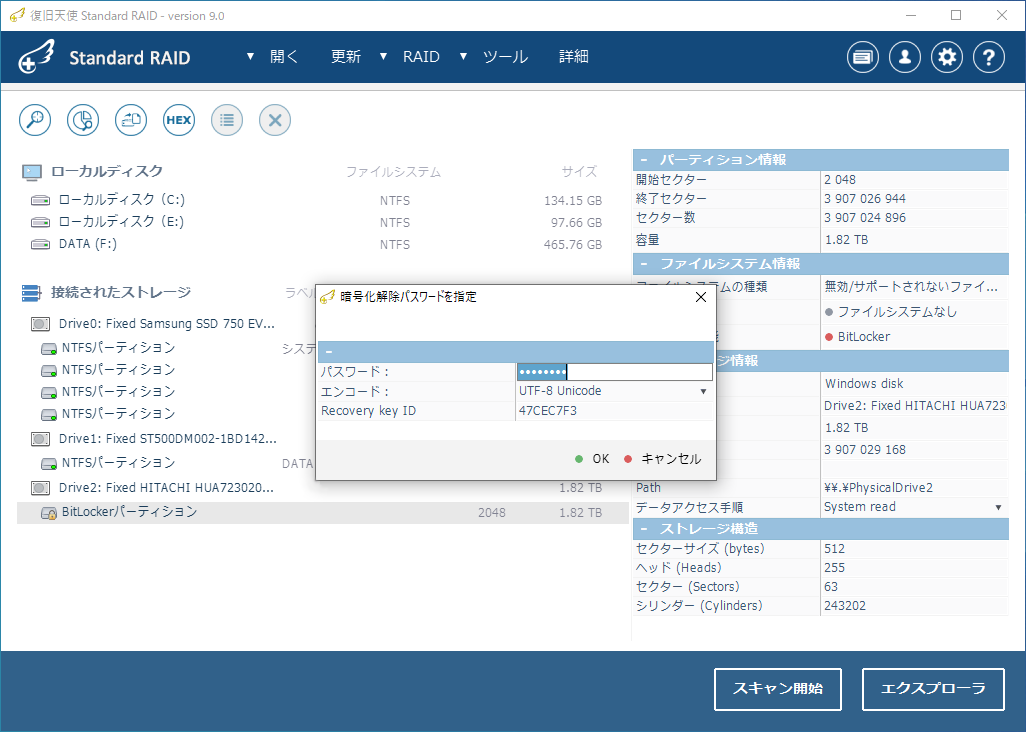
Task: Select the BitLockerパーティション row
Action: tap(323, 513)
